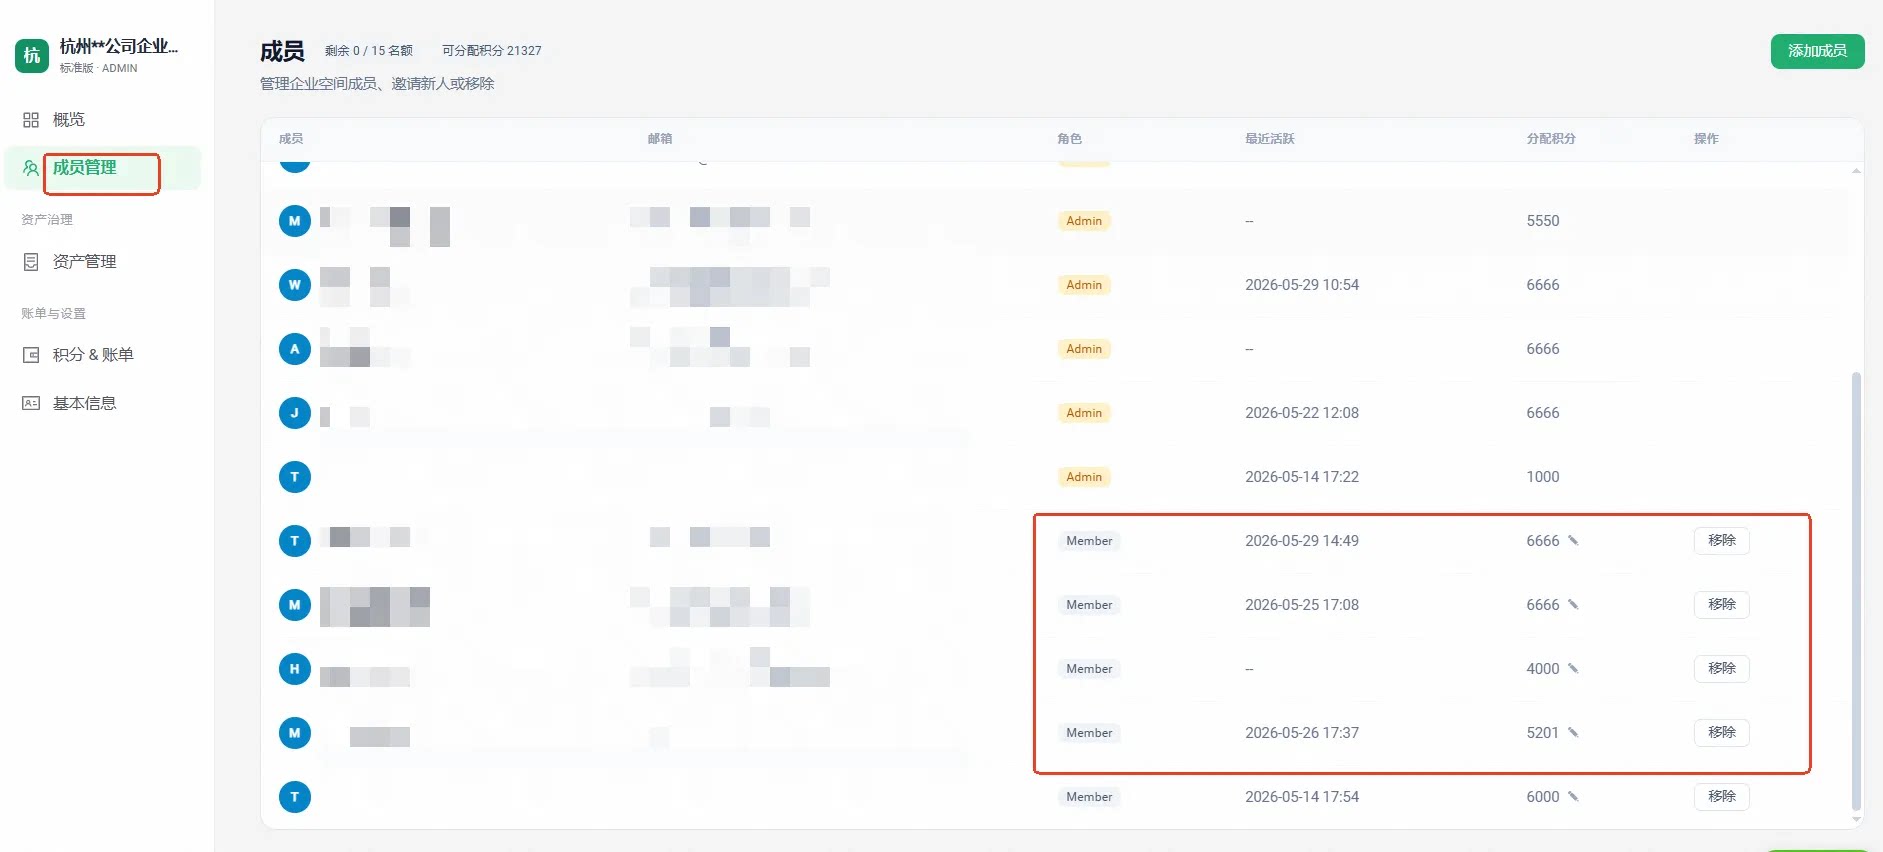Click the Admin badge in the 1000 row
Screen dimensions: 1883x852
click(1084, 477)
